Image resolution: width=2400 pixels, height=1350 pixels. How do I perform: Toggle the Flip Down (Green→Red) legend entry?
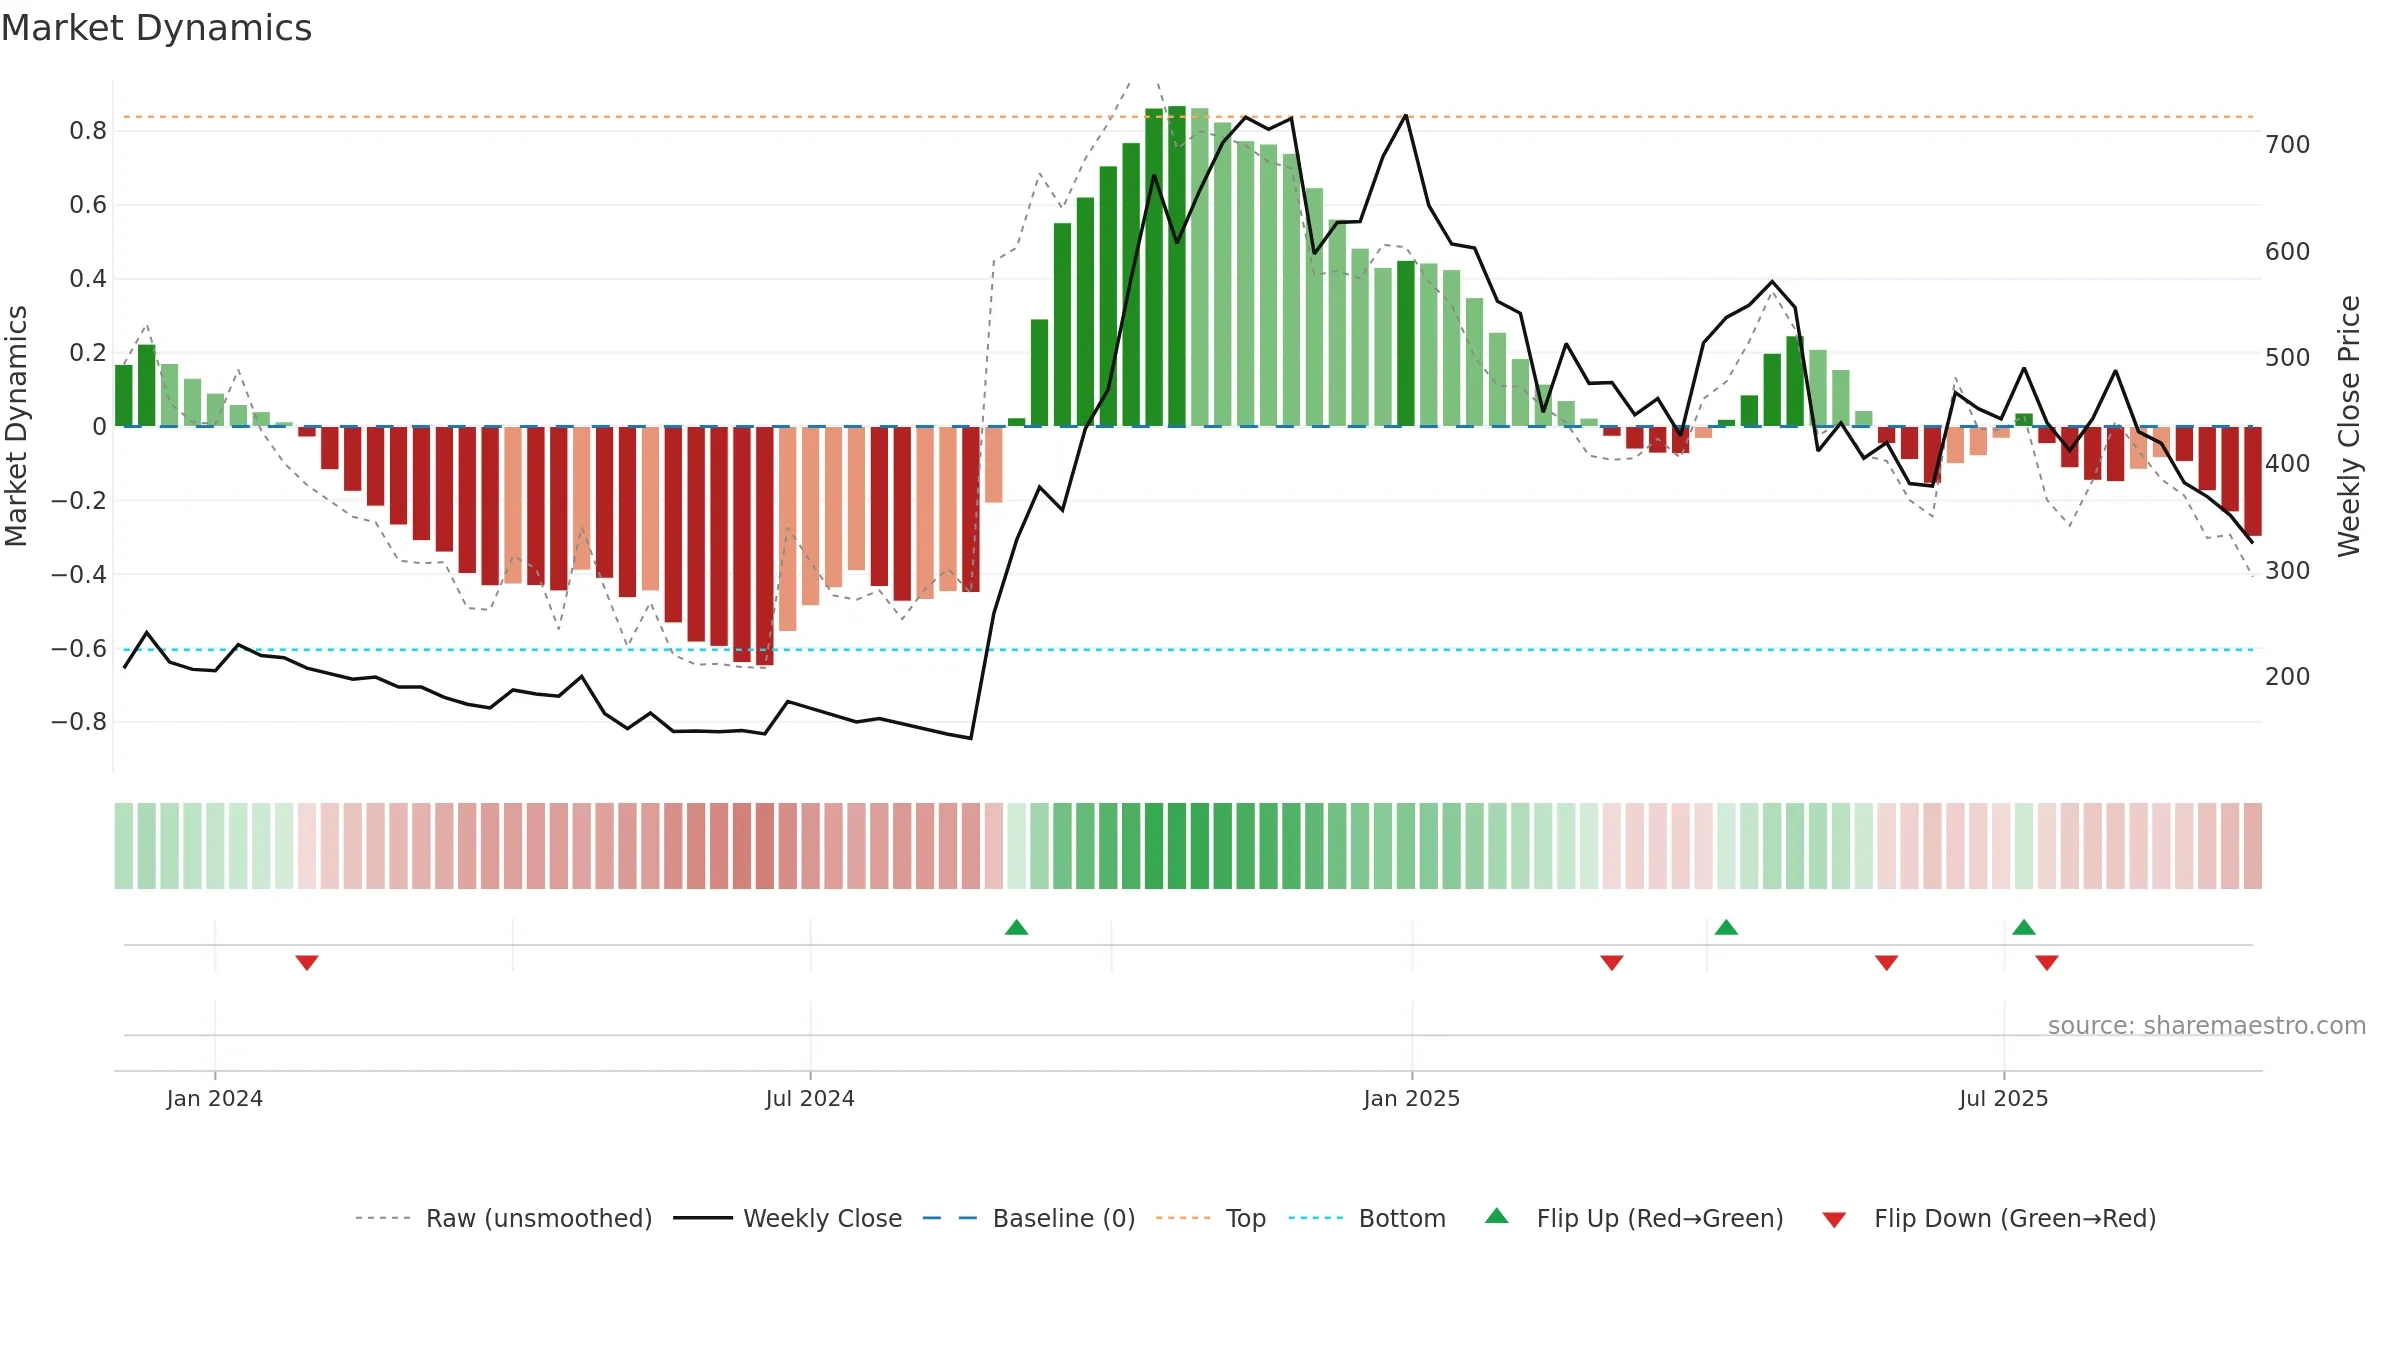point(1989,1218)
